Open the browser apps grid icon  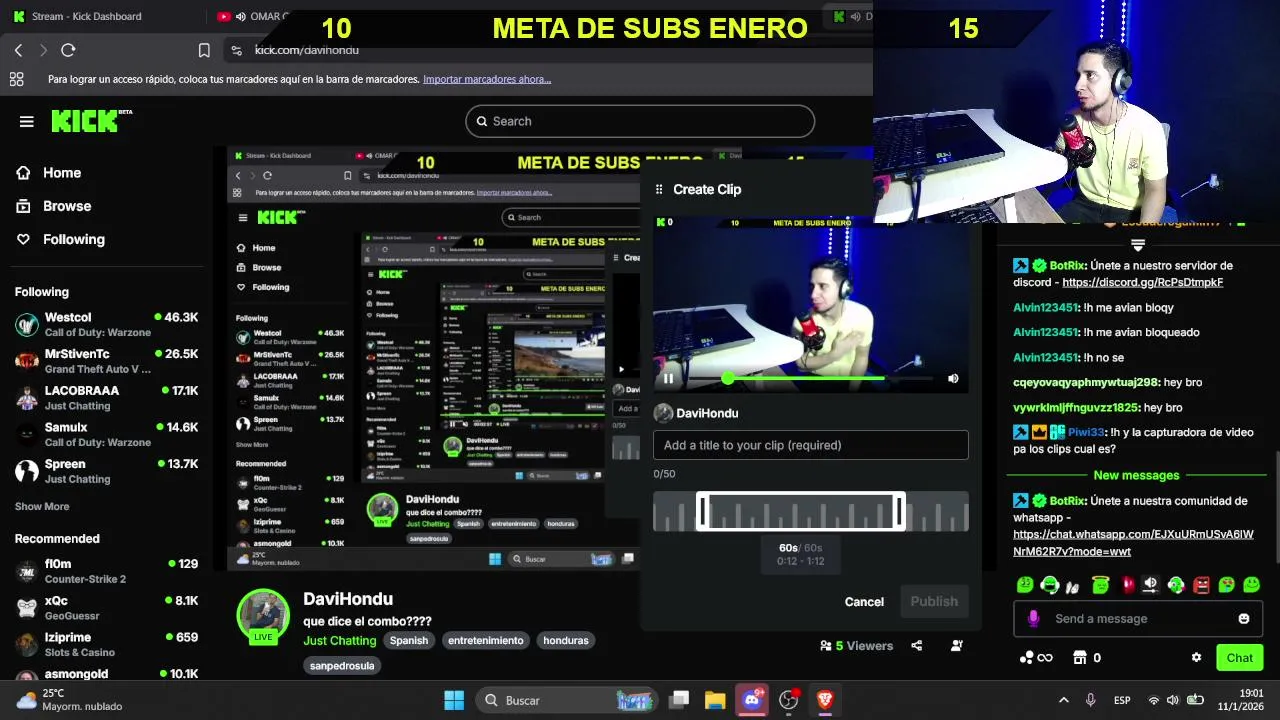16,79
